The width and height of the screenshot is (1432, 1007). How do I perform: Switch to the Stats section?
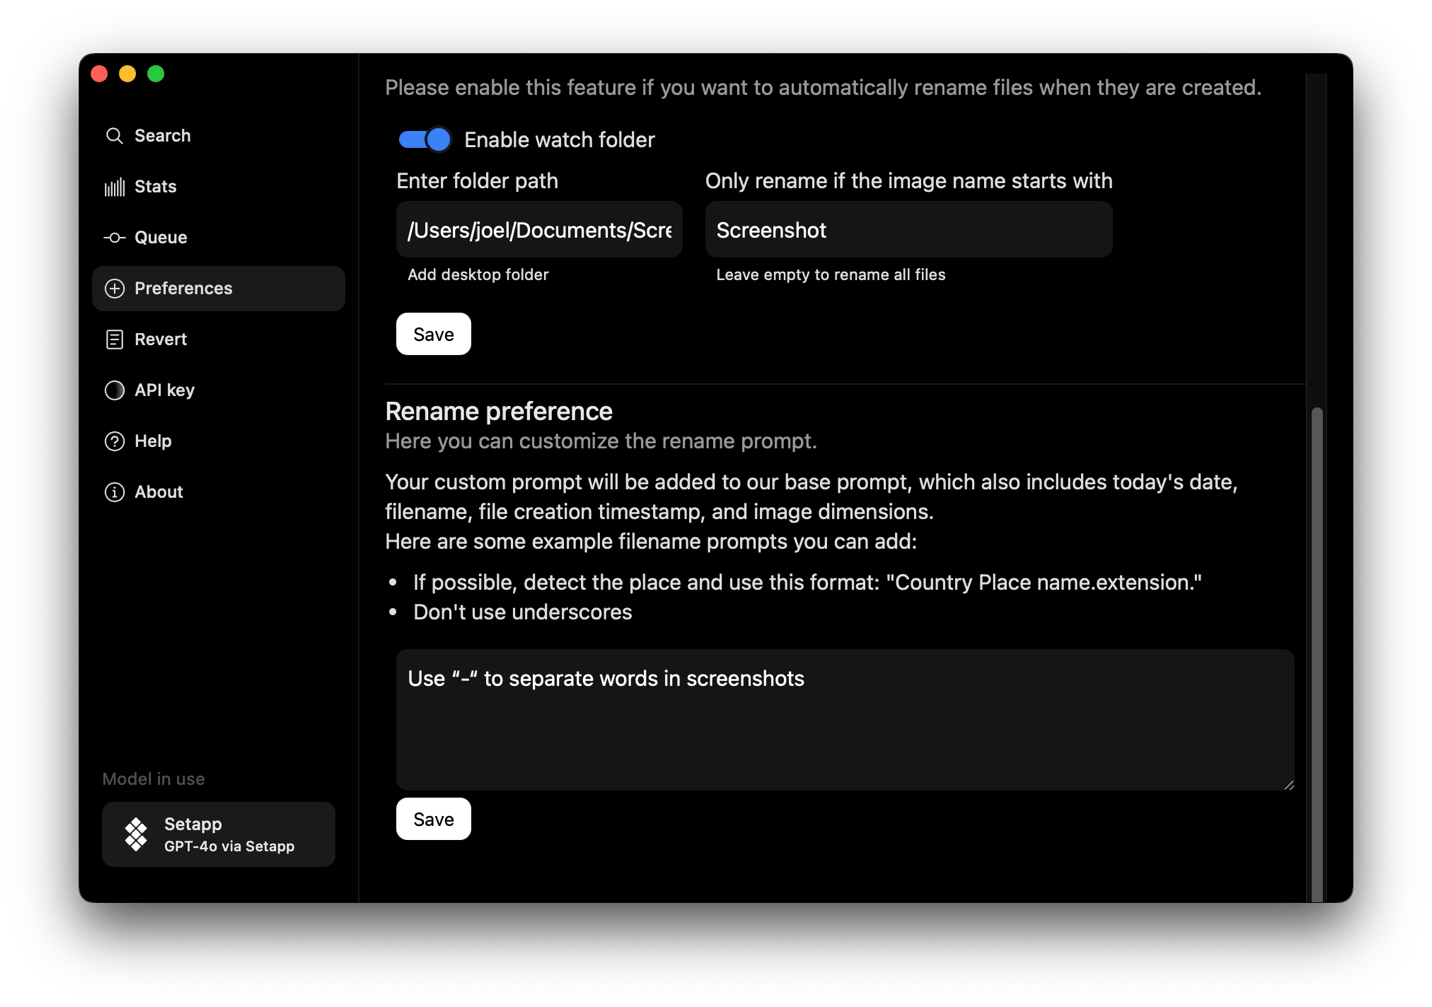click(157, 186)
